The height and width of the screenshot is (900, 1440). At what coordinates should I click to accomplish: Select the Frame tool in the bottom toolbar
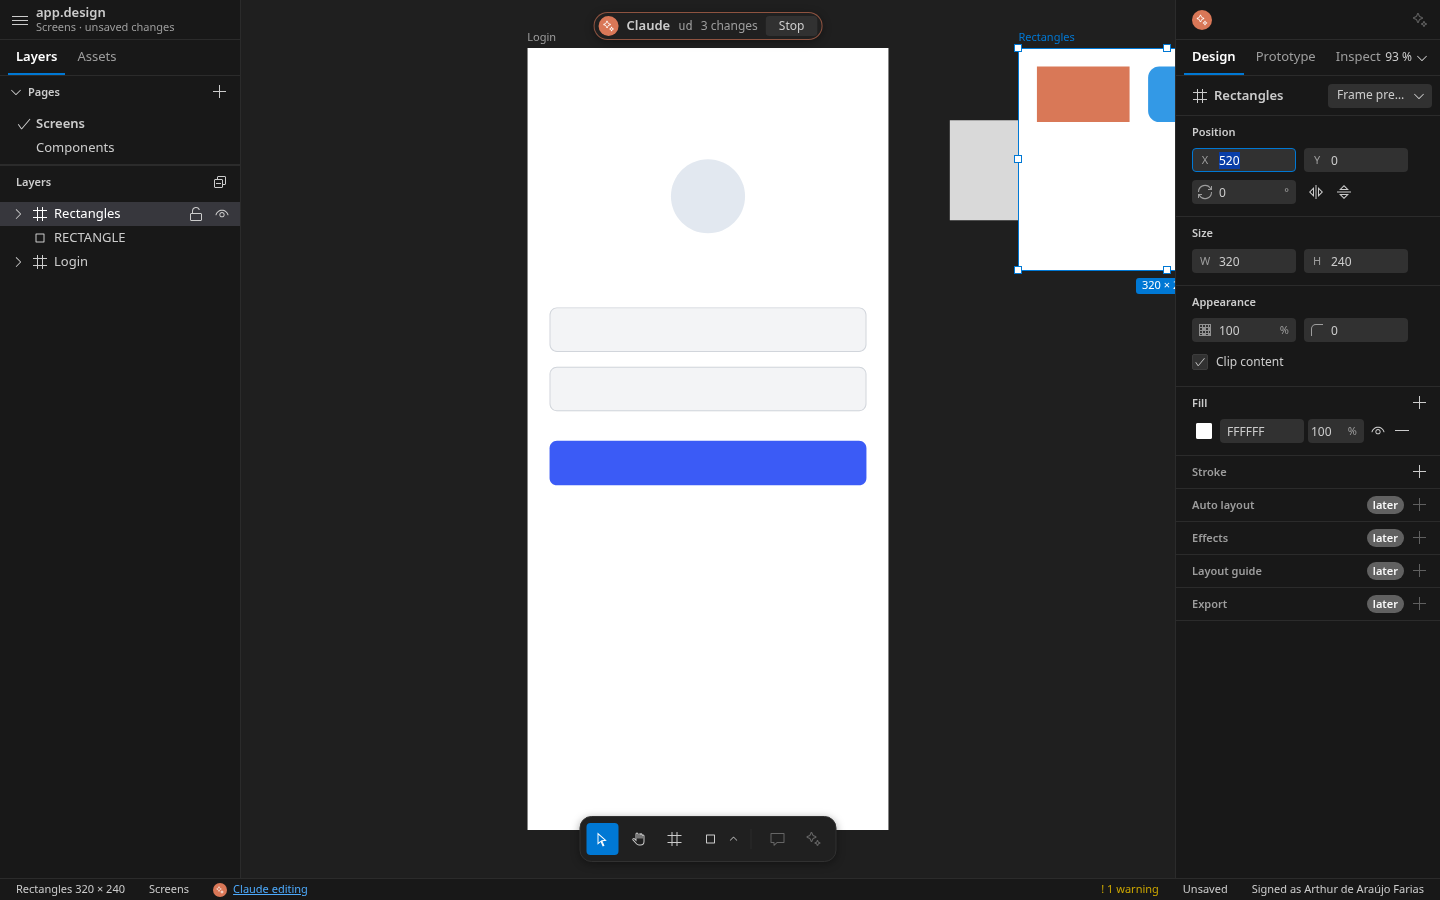coord(675,839)
